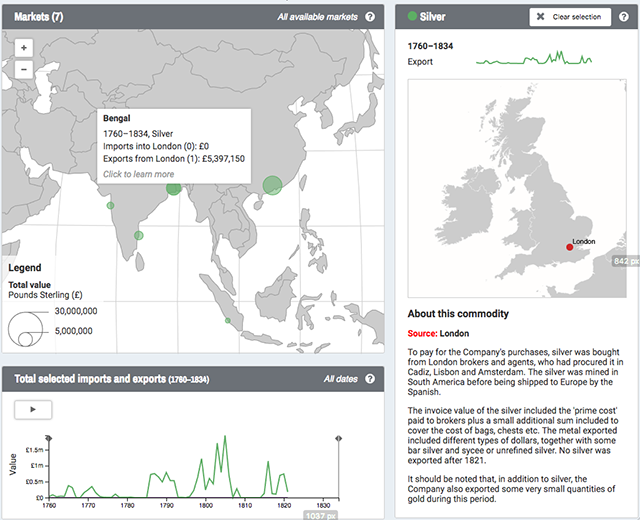Select the Madras market circle in south India
640x520 pixels.
pyautogui.click(x=139, y=236)
